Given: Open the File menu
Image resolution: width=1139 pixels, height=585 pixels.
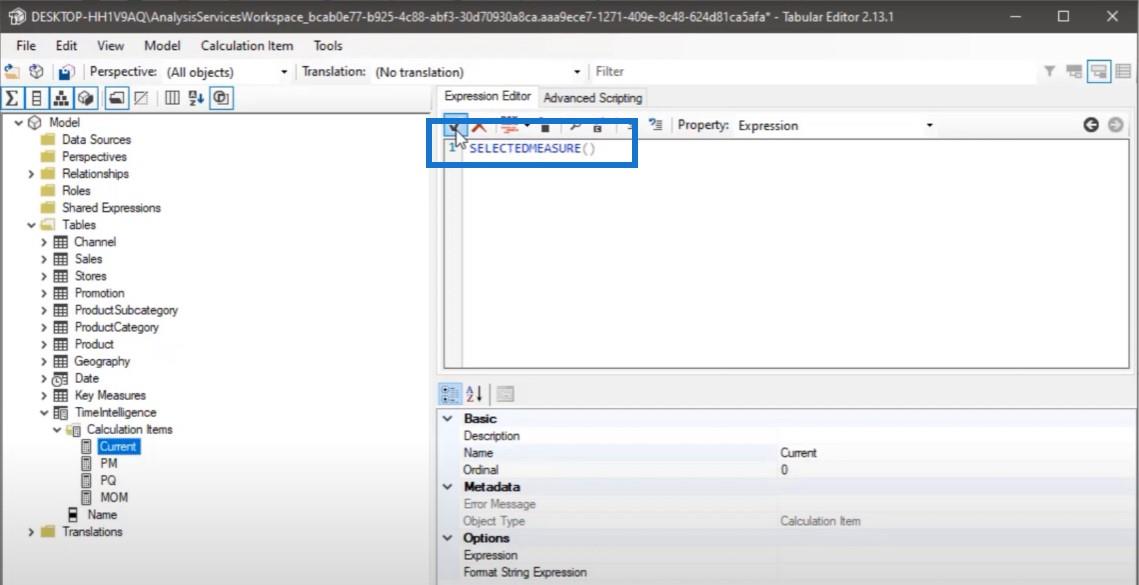Looking at the screenshot, I should (25, 46).
